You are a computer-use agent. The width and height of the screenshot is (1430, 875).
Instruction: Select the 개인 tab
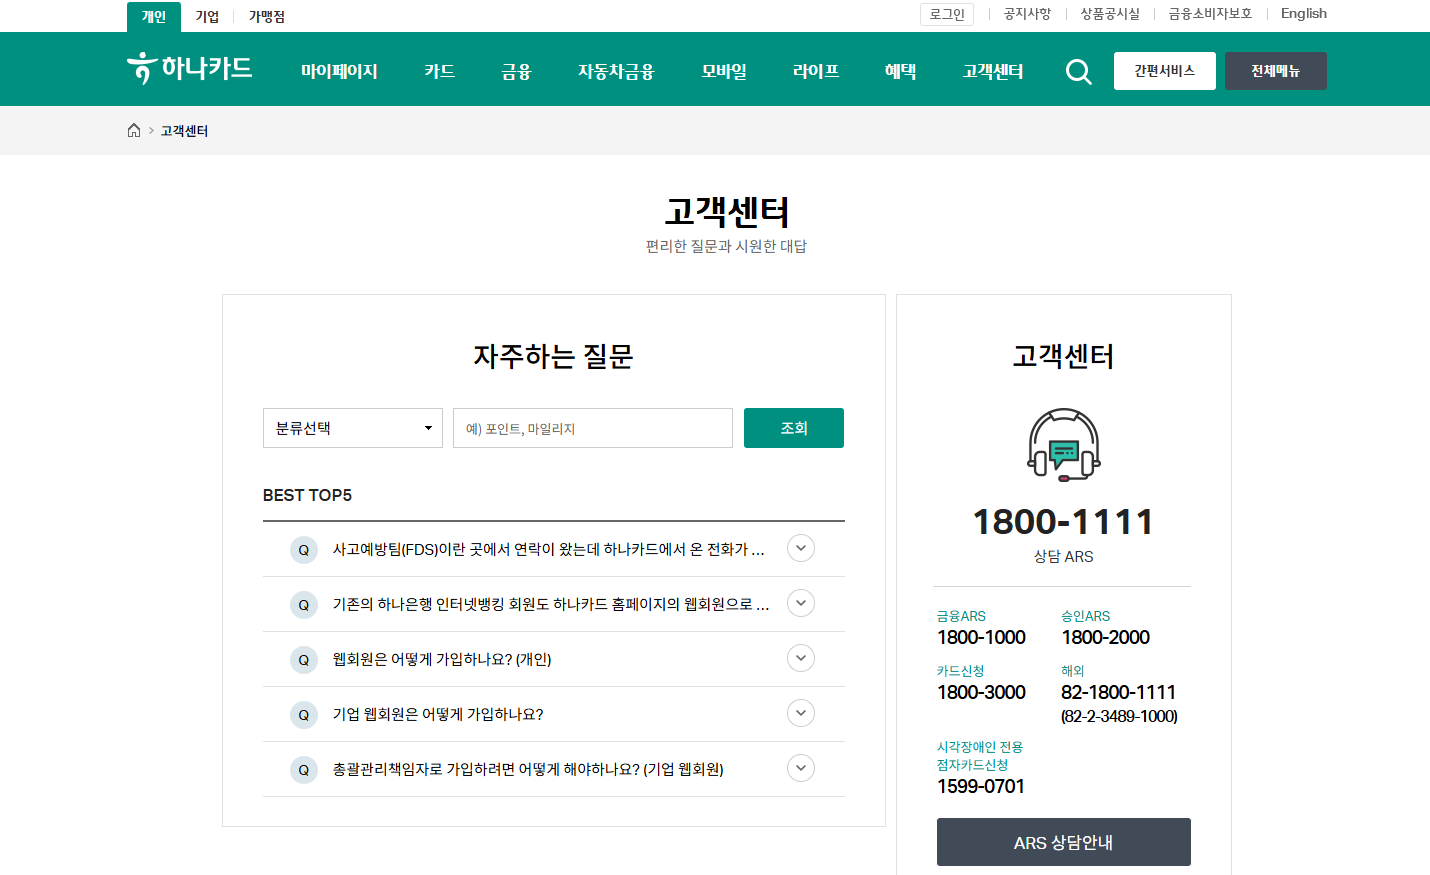click(154, 17)
